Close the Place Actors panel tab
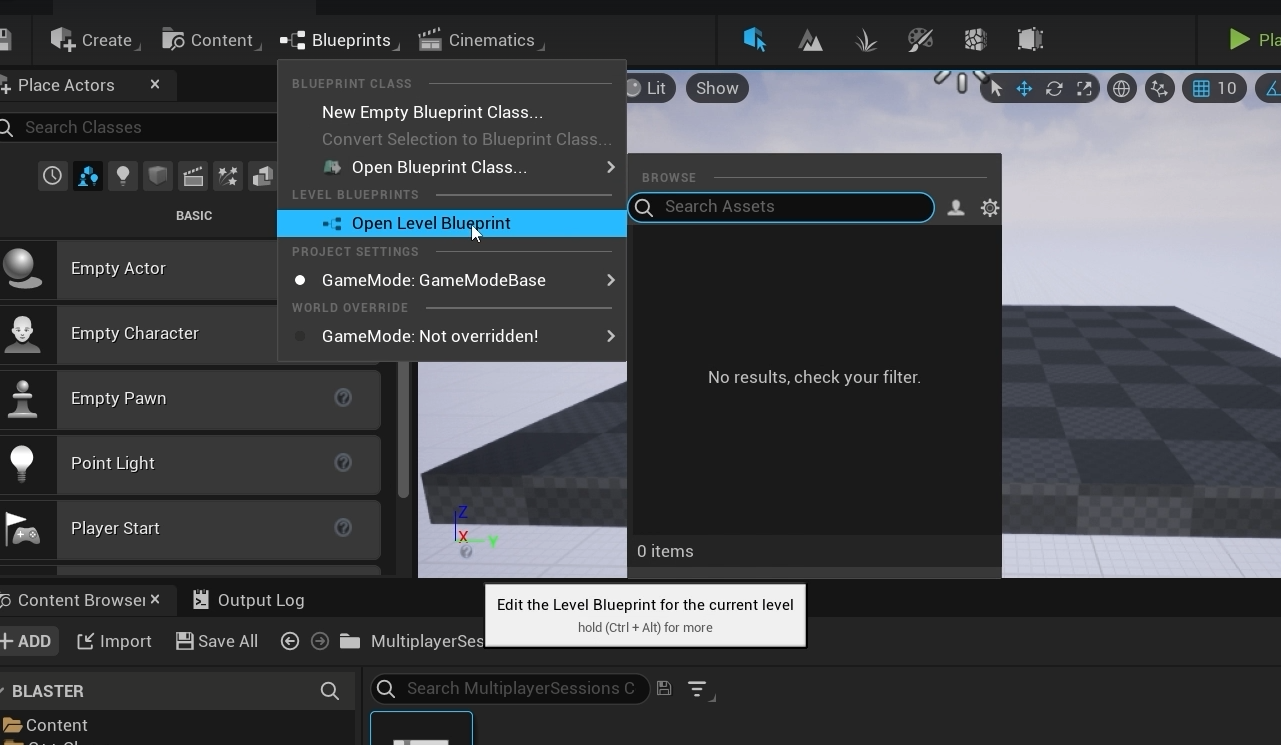Screen dimensions: 1281x745 point(155,85)
